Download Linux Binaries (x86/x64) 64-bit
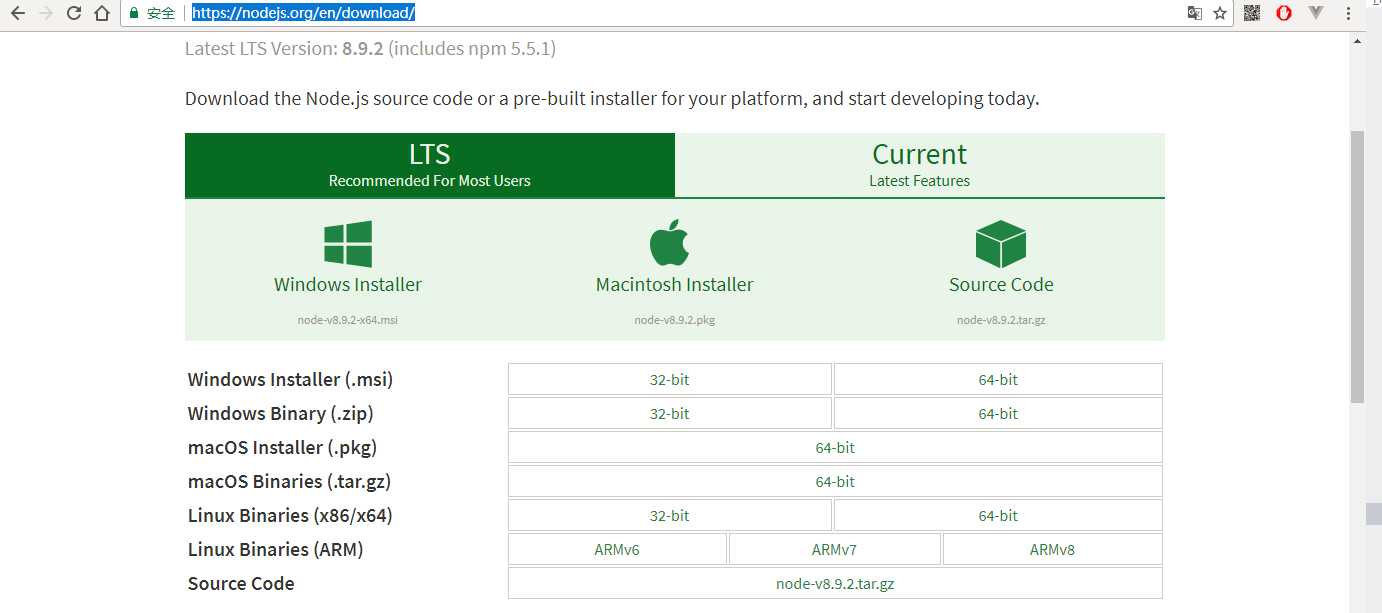 tap(998, 515)
